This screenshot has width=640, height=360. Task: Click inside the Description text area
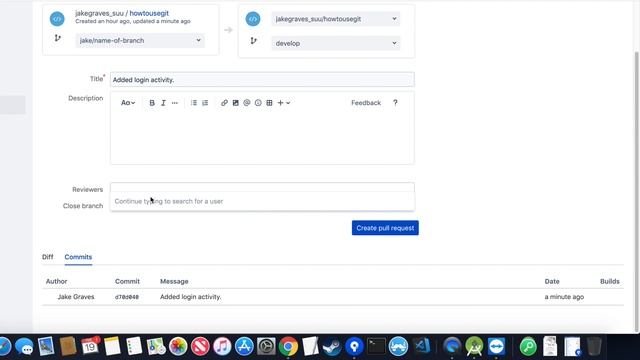[262, 137]
